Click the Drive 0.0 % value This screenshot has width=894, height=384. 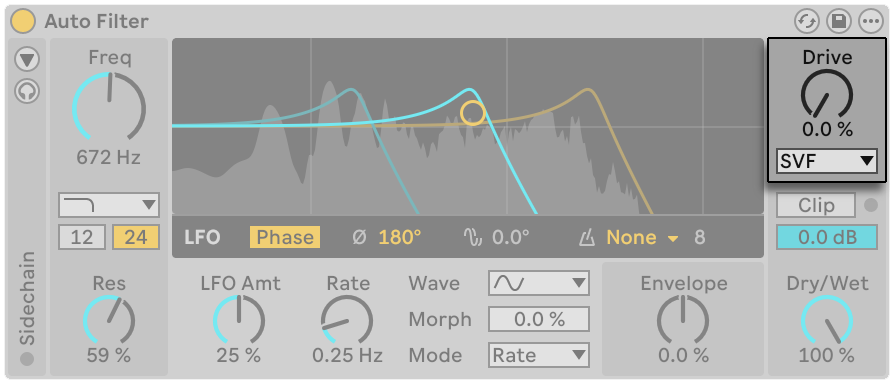(x=827, y=130)
